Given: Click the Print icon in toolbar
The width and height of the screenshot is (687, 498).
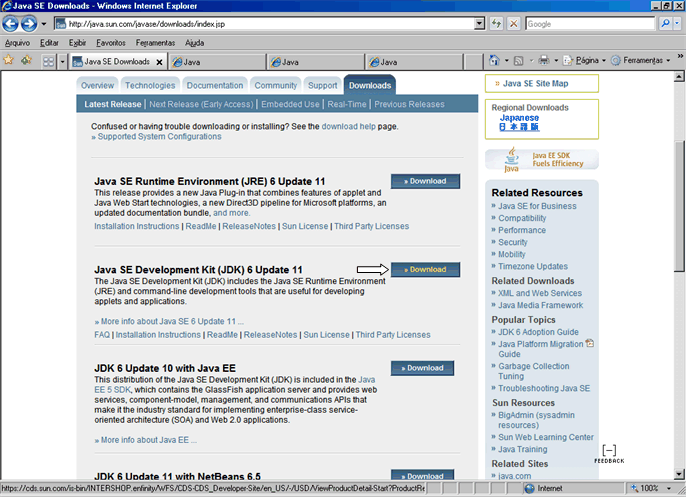Looking at the screenshot, I should [544, 60].
